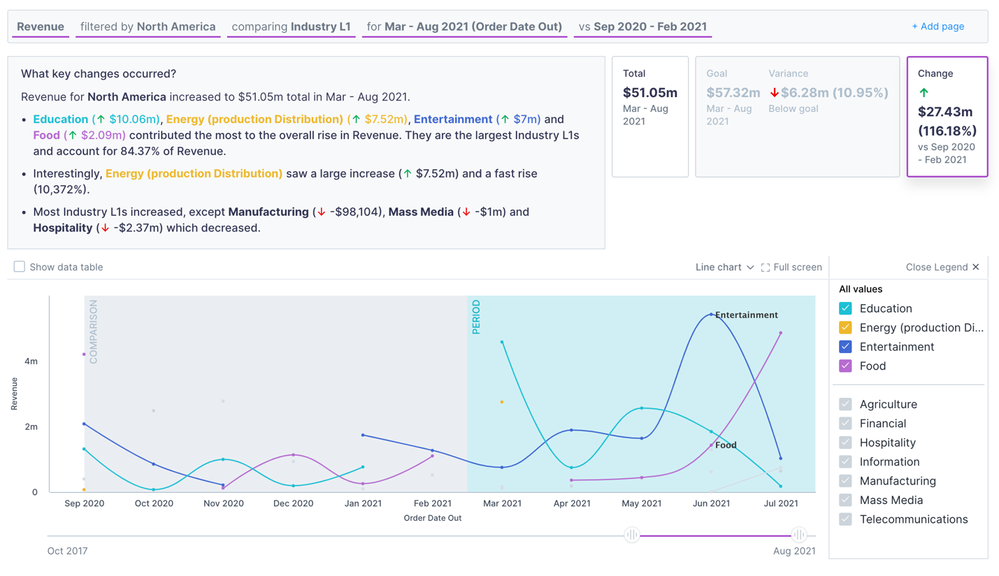Click the Add page link

[x=938, y=27]
